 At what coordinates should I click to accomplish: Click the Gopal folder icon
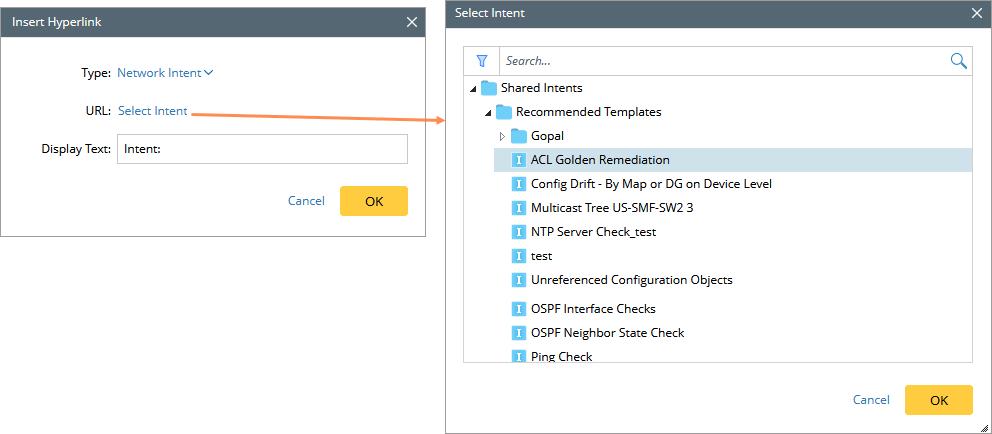(519, 136)
